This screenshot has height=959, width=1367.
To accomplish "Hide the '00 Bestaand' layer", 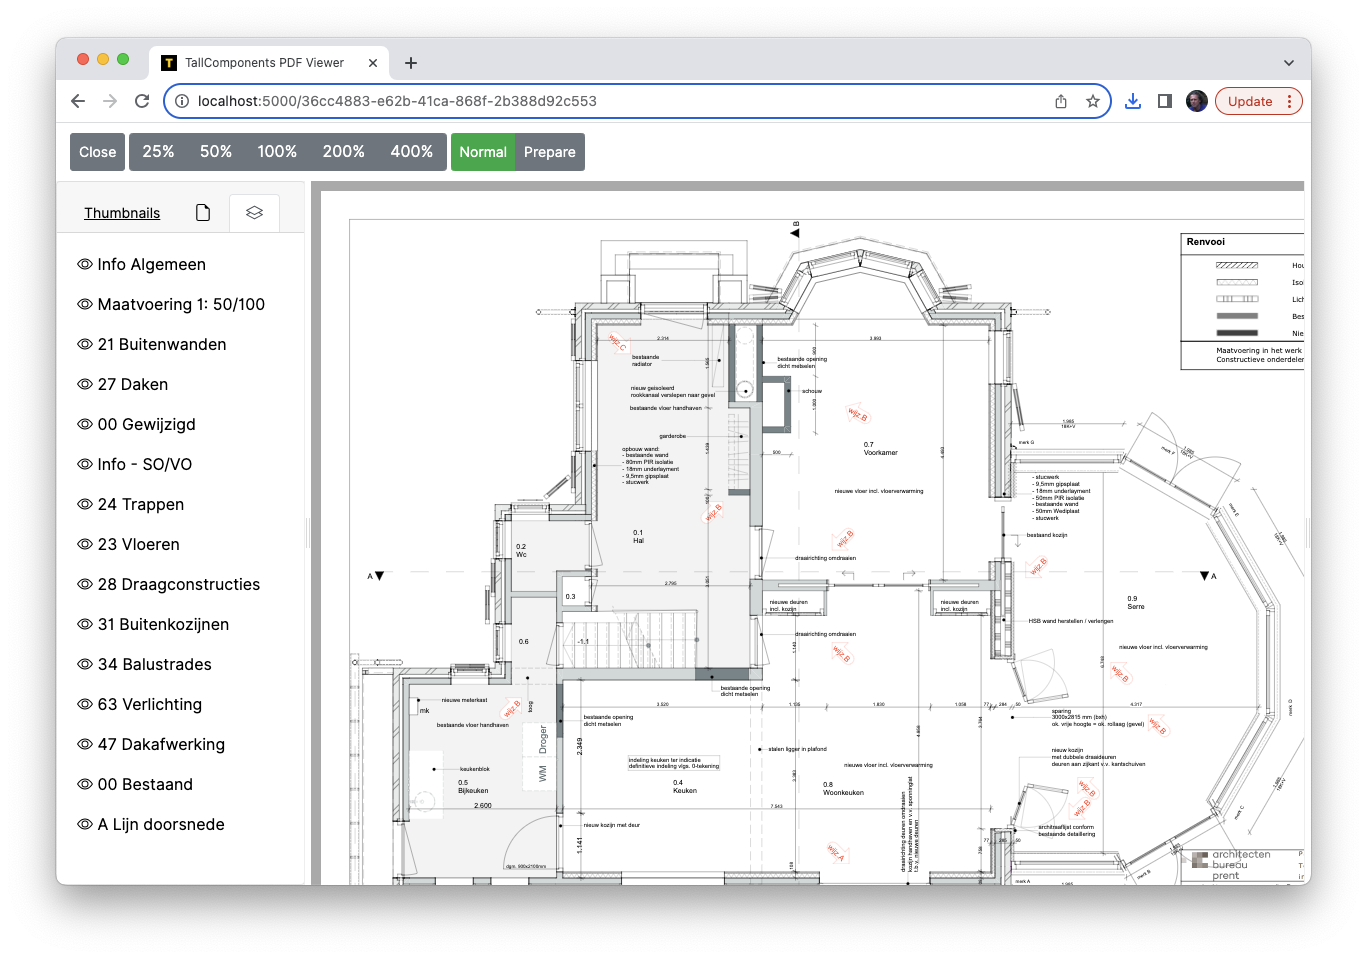I will pyautogui.click(x=85, y=784).
